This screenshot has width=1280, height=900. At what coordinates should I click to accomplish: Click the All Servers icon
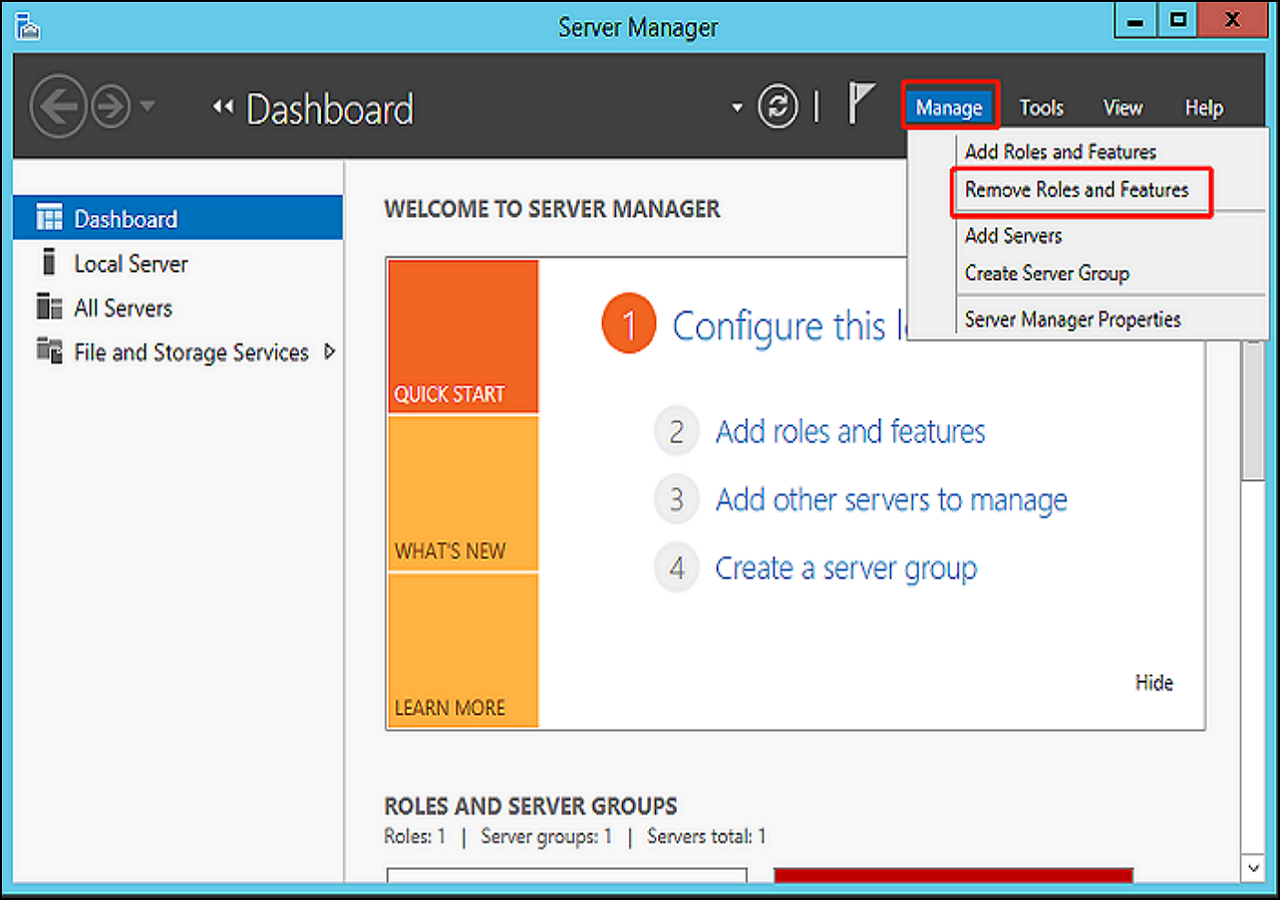[49, 307]
